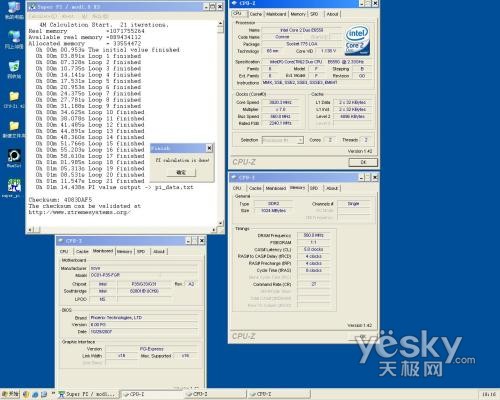
Task: Click the title icon of the CPU-Z memory window
Action: (x=234, y=177)
